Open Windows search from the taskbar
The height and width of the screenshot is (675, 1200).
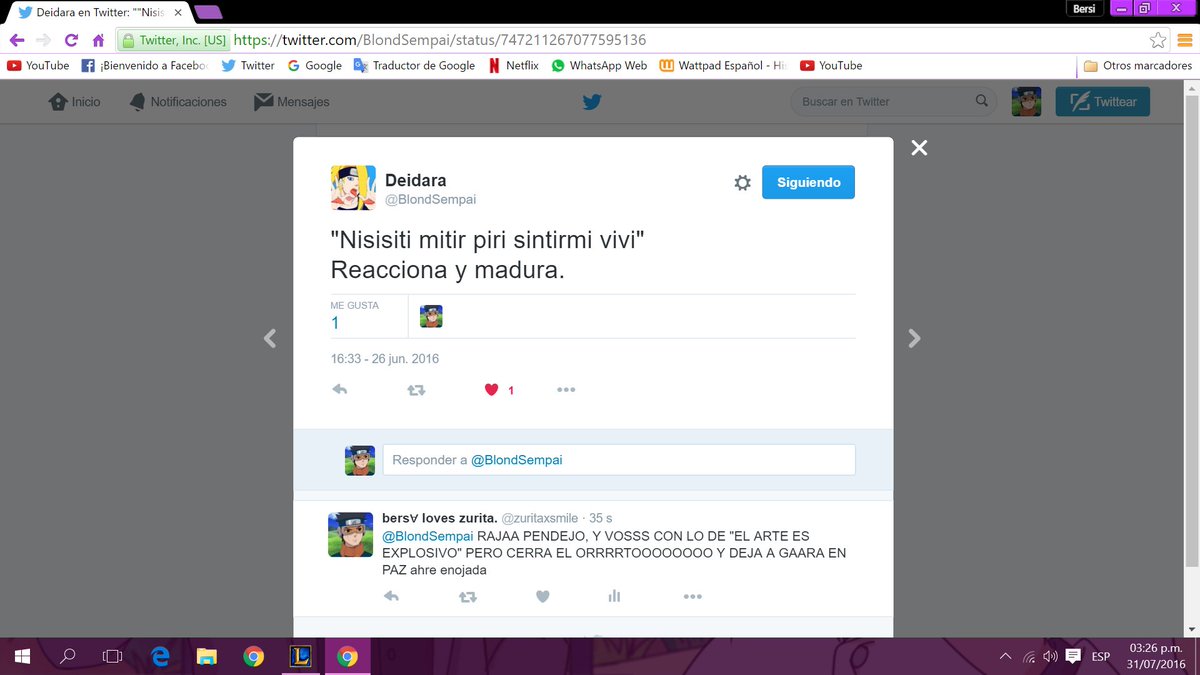[x=68, y=656]
